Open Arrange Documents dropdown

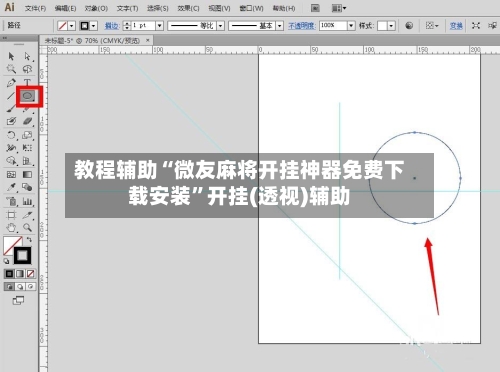click(x=339, y=8)
